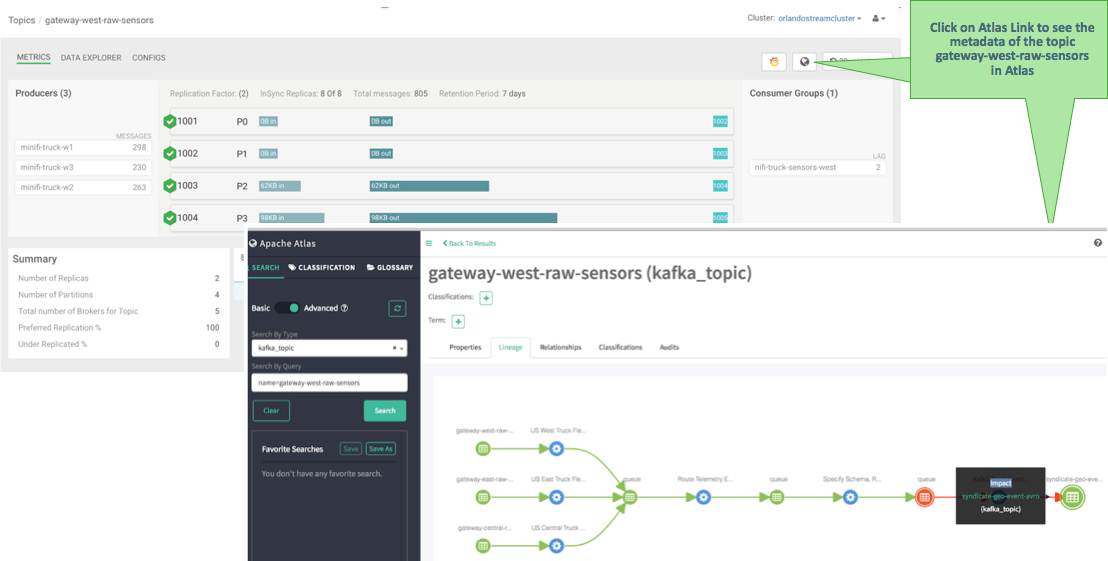Click green check icon for broker 1002
This screenshot has width=1108, height=561.
(170, 153)
